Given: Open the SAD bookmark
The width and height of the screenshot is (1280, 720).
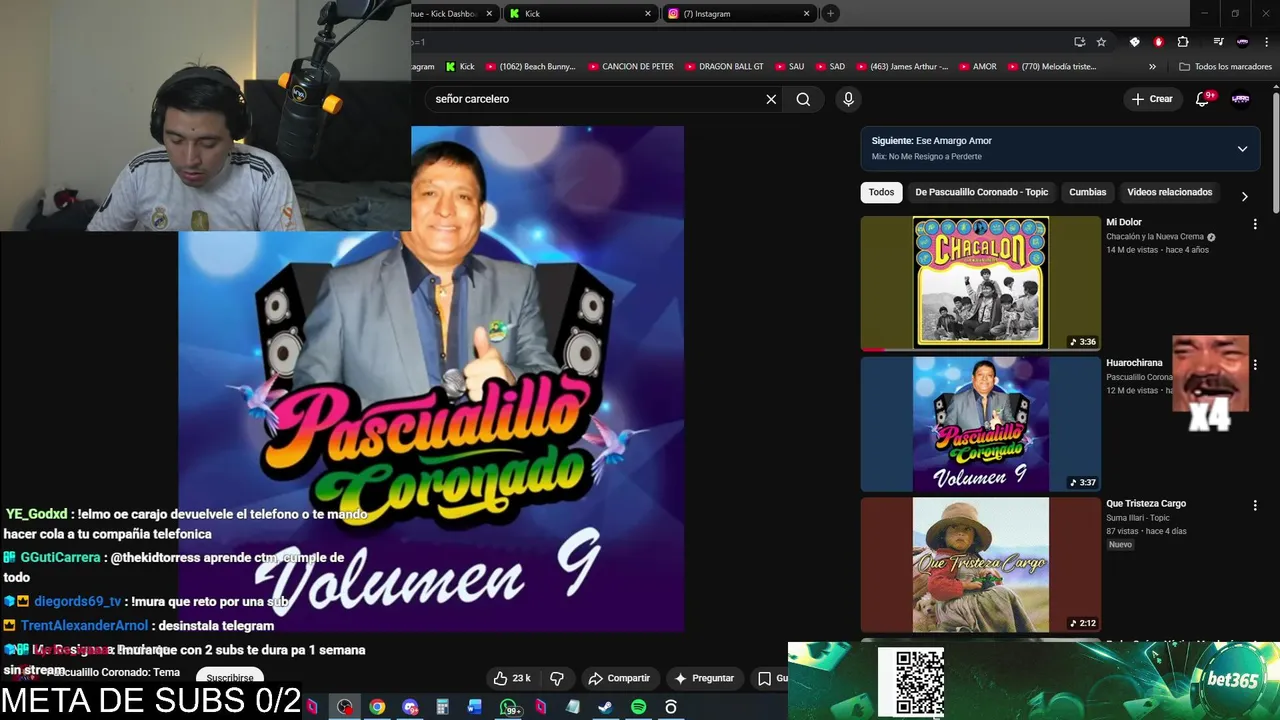Looking at the screenshot, I should click(x=830, y=67).
